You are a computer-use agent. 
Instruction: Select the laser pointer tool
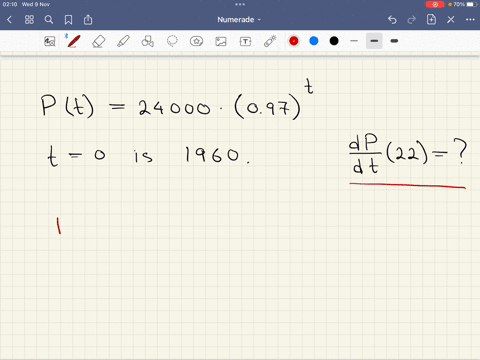[x=270, y=41]
